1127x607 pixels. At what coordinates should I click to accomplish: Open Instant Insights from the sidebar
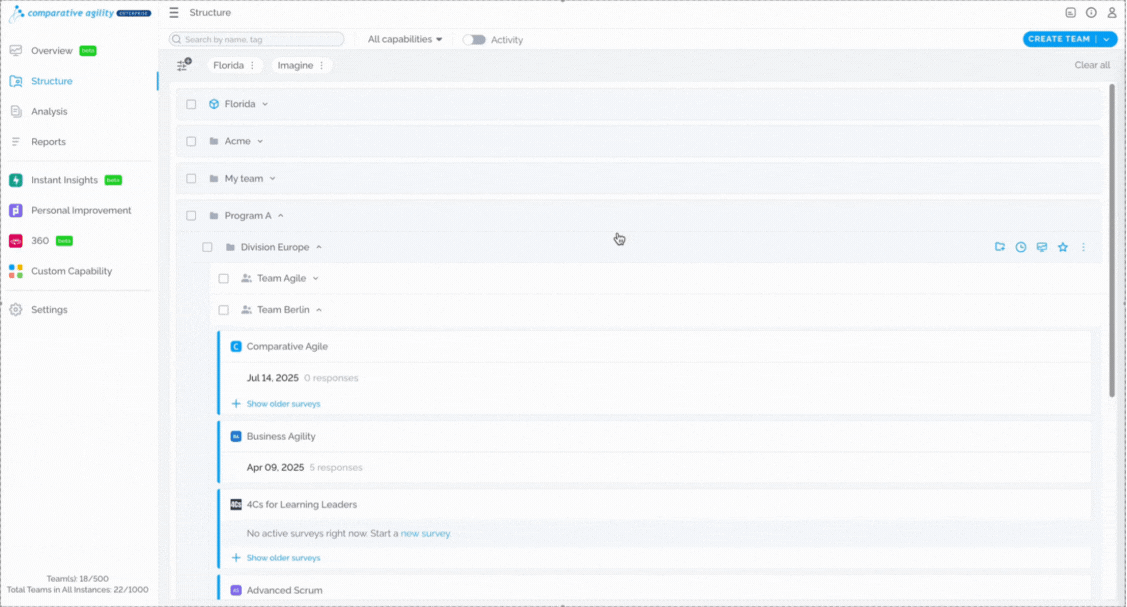coord(64,180)
